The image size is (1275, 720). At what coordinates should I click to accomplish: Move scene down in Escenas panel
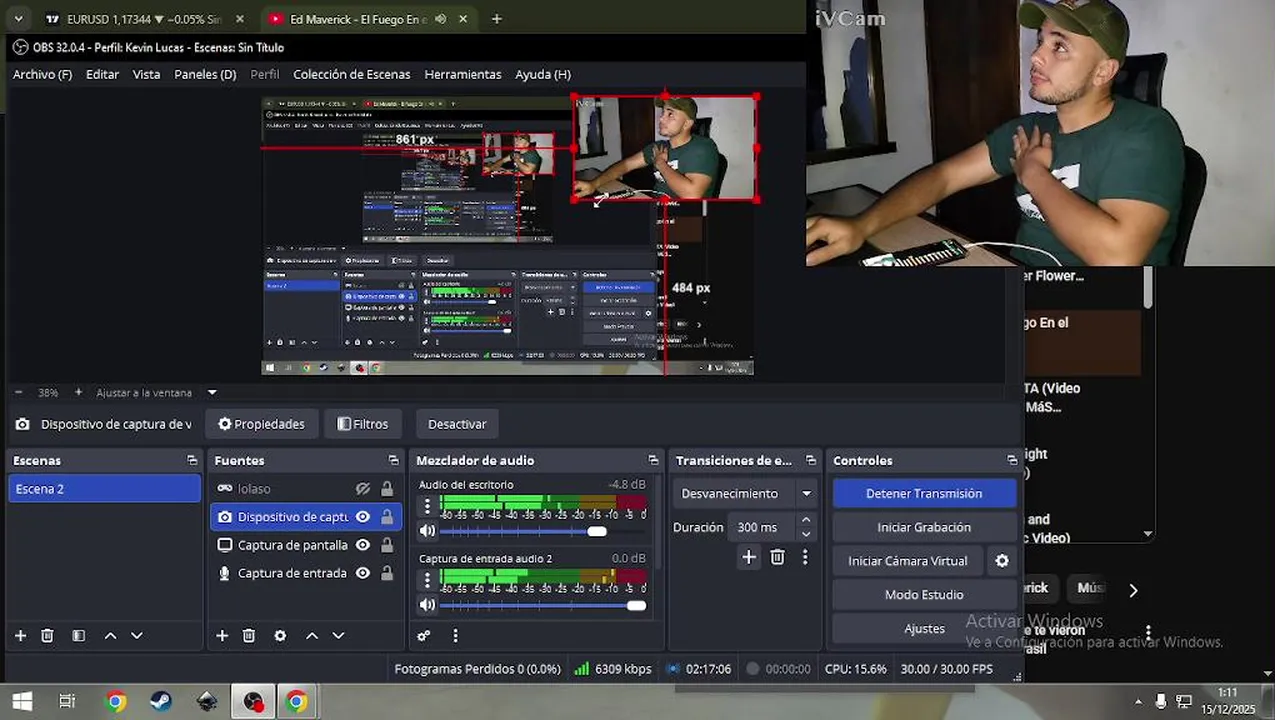point(137,636)
